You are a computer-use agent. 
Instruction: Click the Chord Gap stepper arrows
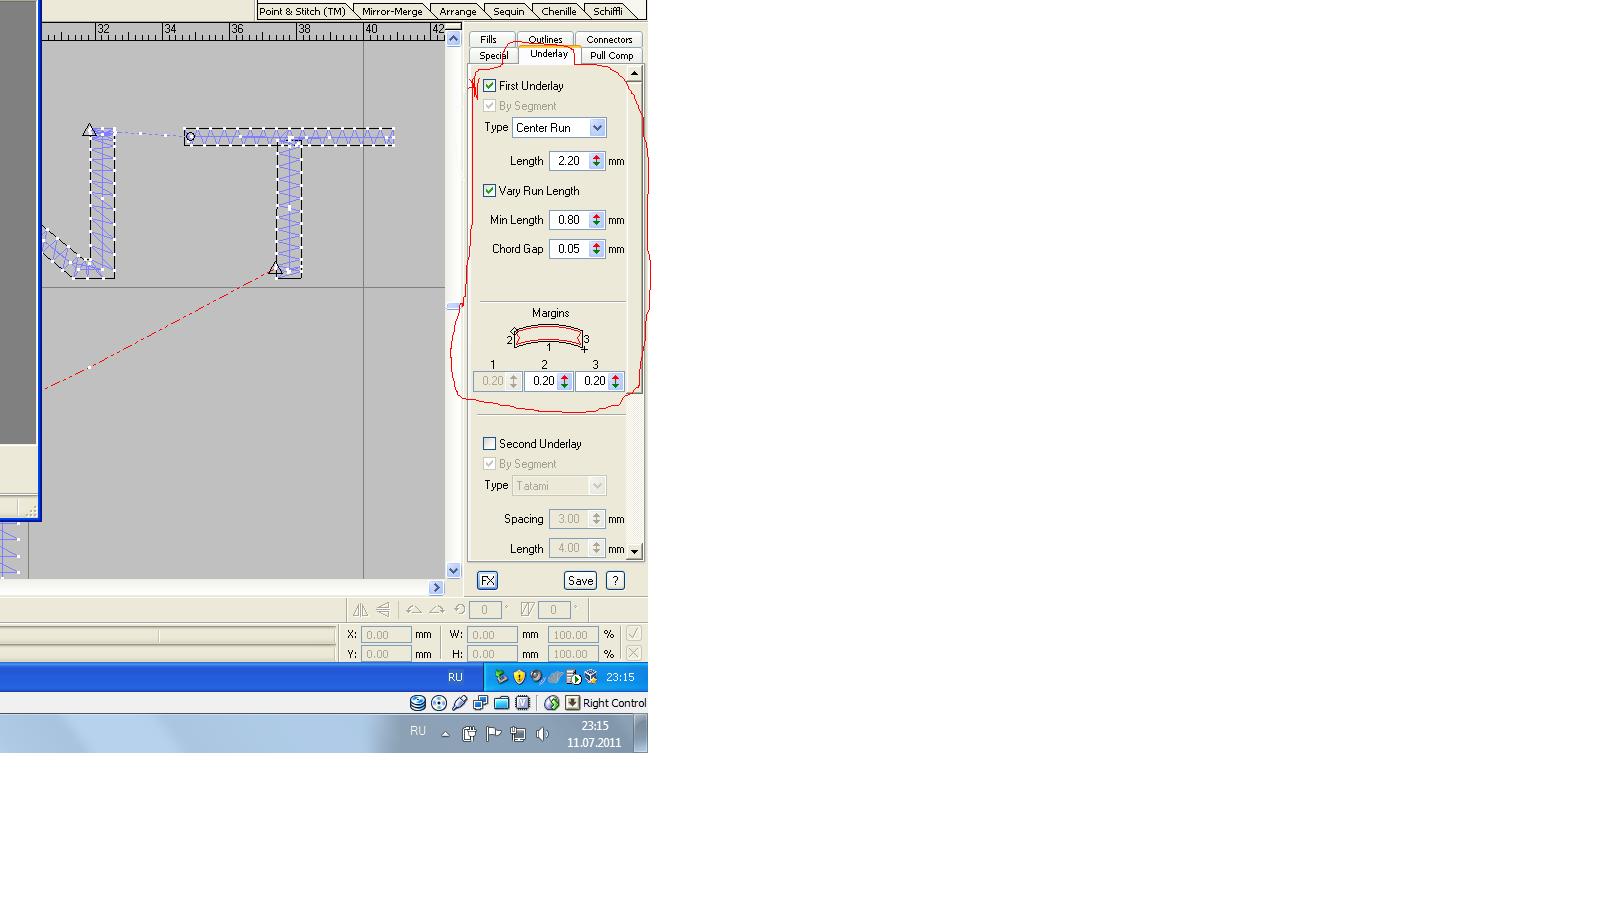click(597, 249)
